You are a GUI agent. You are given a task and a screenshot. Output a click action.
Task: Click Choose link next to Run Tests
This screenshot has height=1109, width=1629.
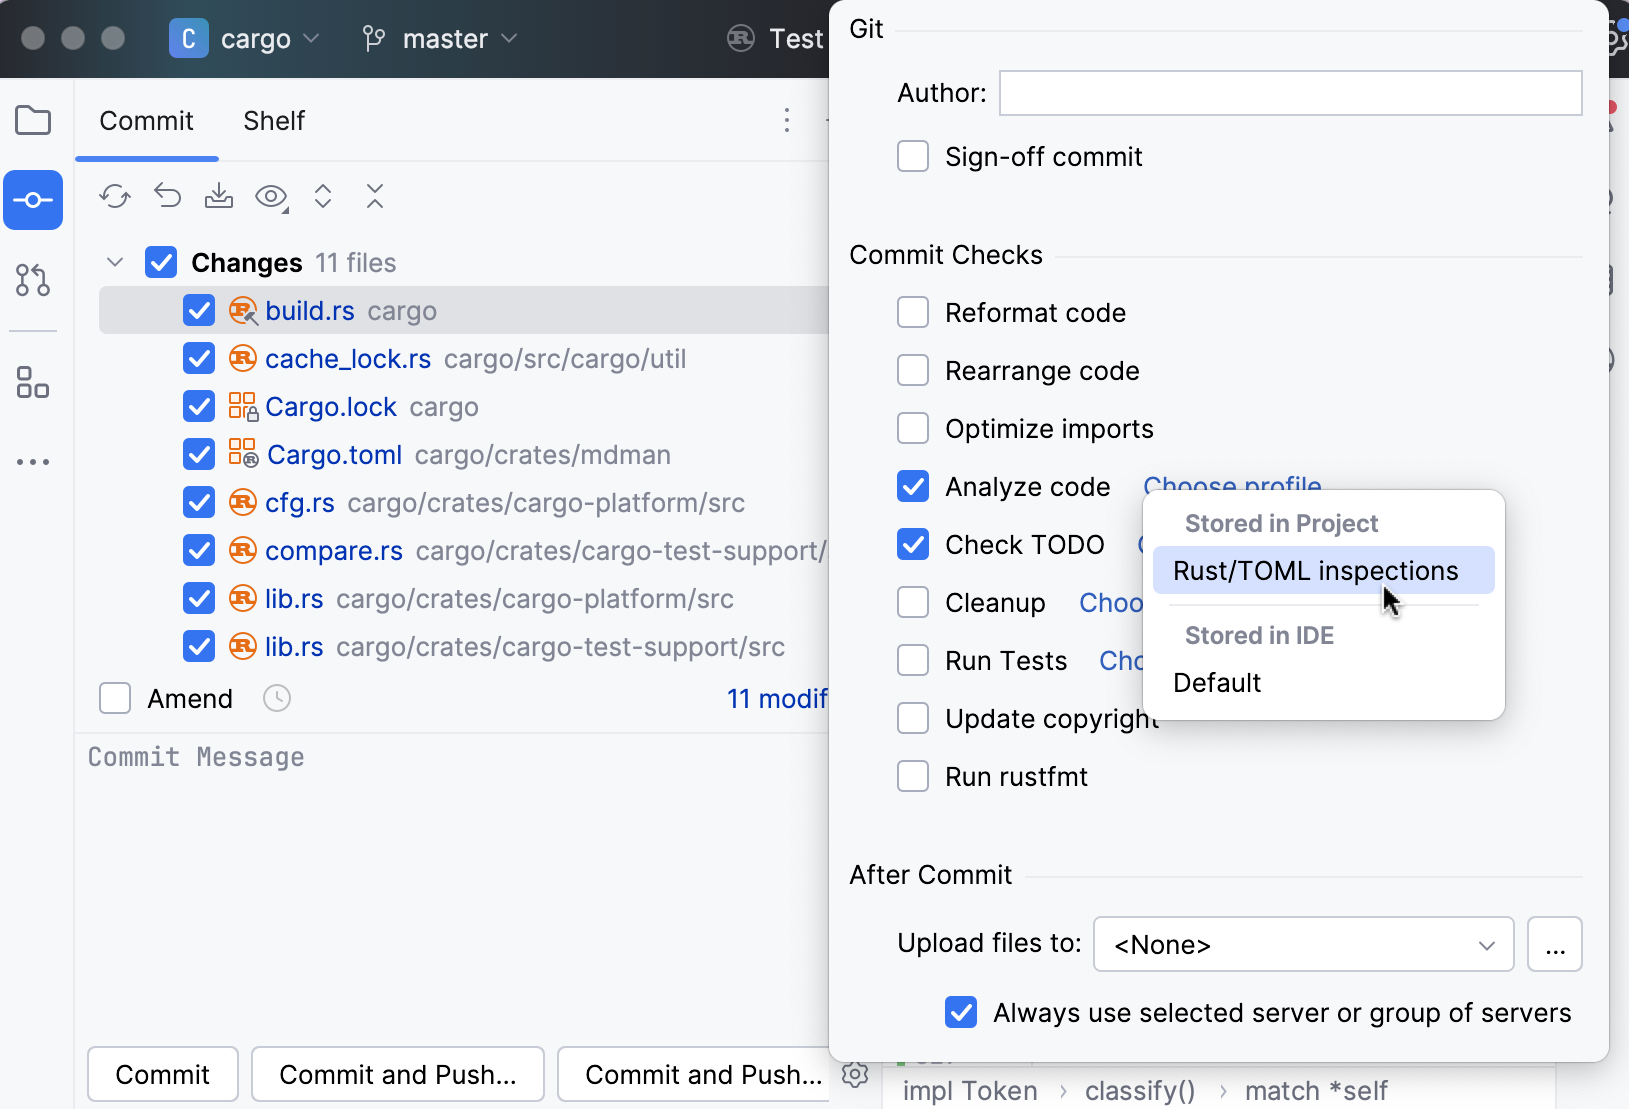click(x=1121, y=661)
